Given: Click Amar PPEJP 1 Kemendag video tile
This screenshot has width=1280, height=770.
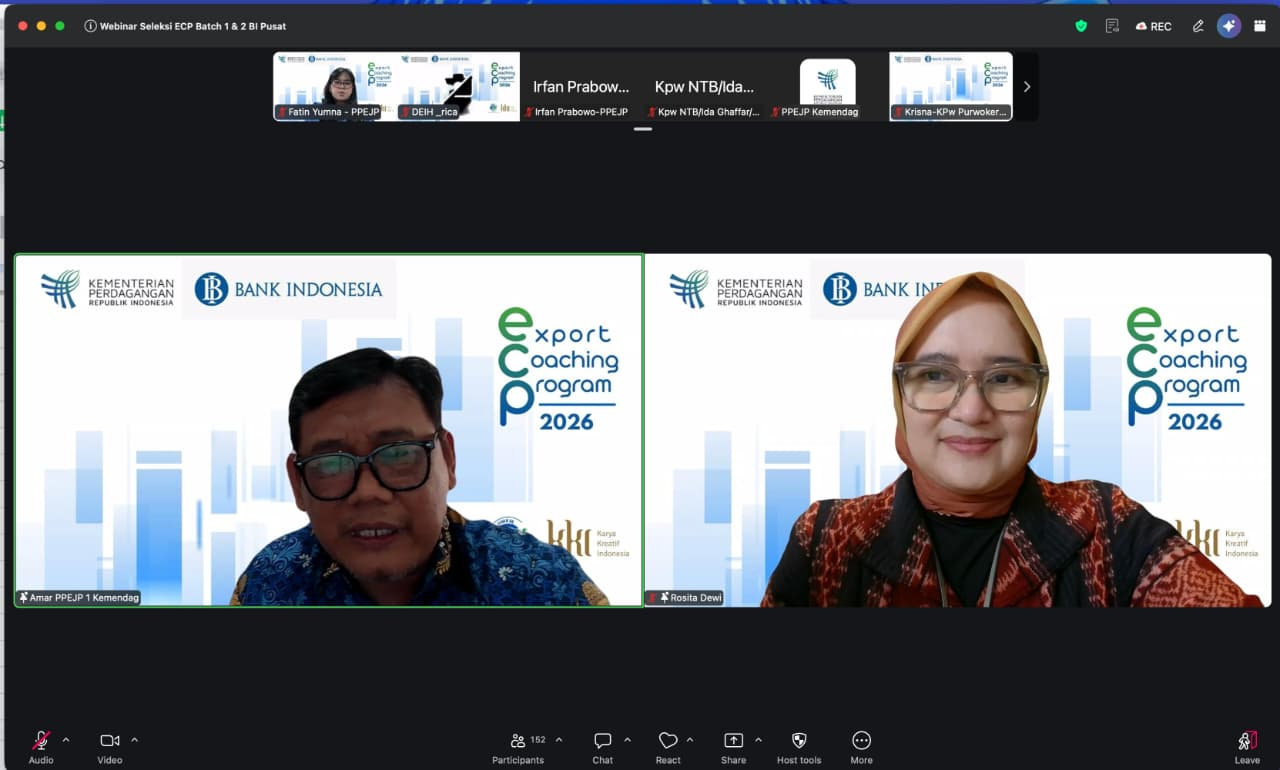Looking at the screenshot, I should (328, 430).
